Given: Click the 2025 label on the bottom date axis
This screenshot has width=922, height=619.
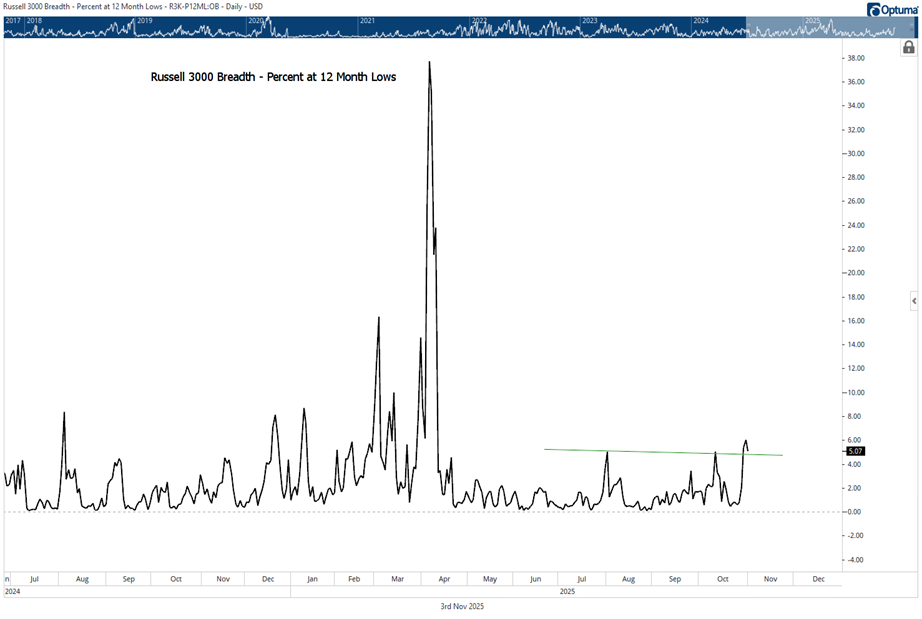Looking at the screenshot, I should (x=566, y=590).
